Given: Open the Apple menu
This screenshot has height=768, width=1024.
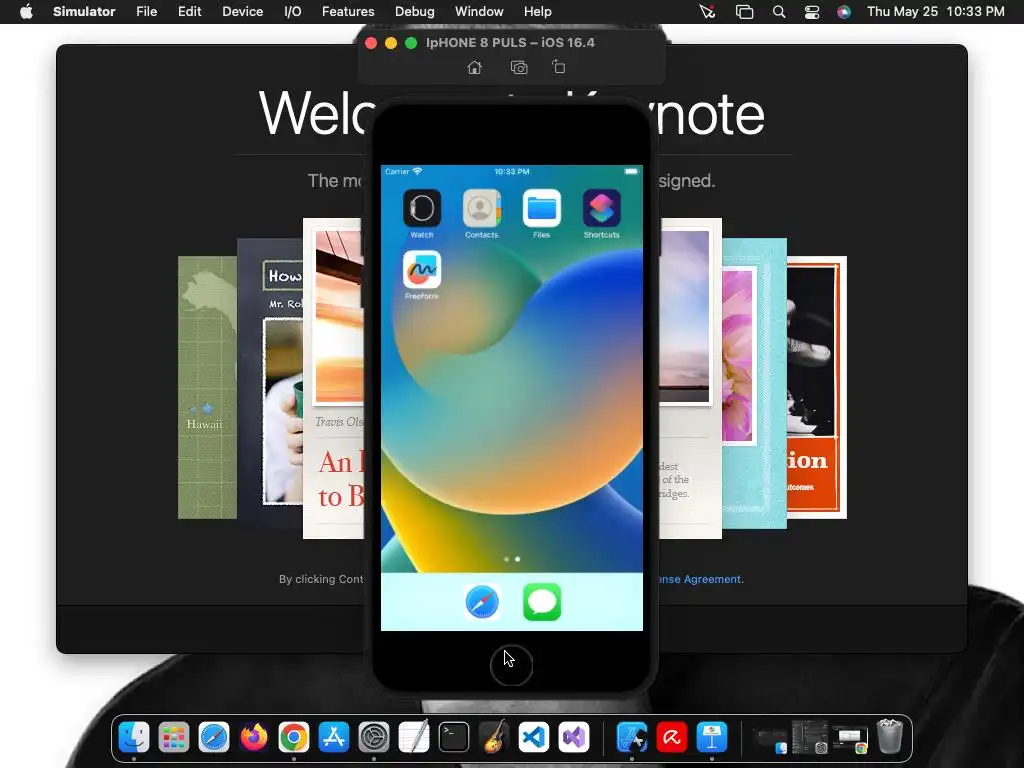Looking at the screenshot, I should click(26, 12).
